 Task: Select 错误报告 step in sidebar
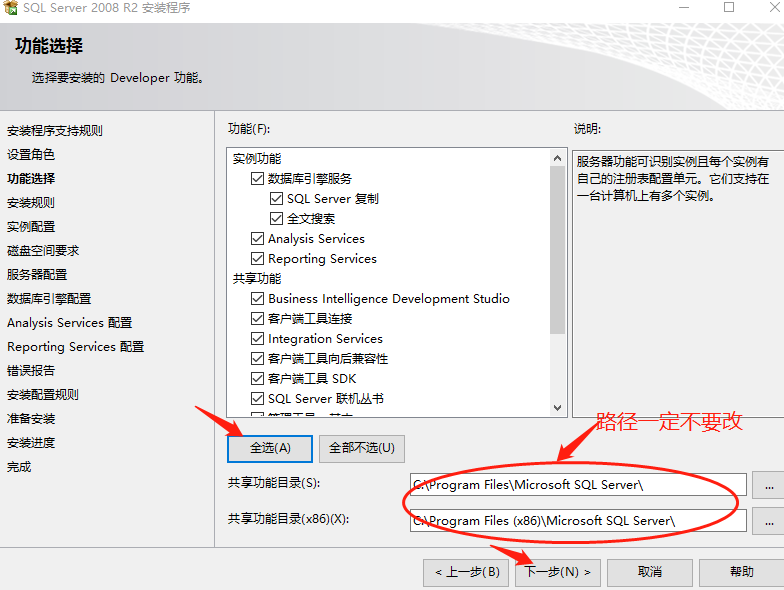30,371
